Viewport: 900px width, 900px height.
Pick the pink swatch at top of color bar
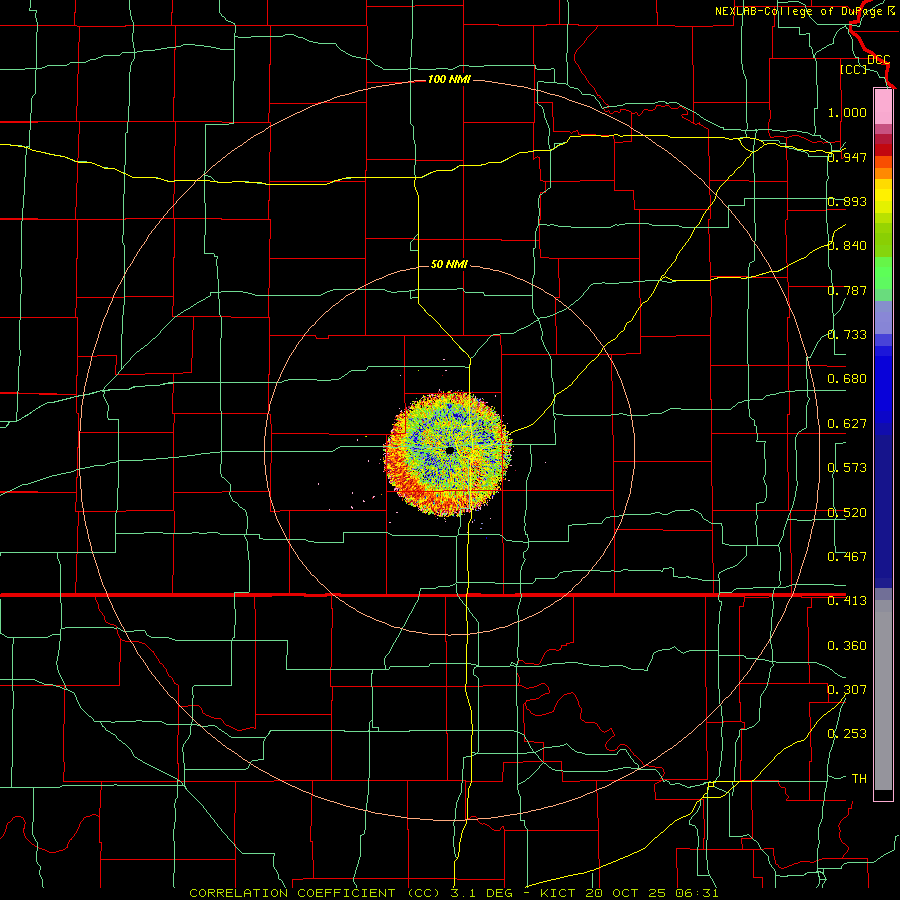(x=883, y=106)
